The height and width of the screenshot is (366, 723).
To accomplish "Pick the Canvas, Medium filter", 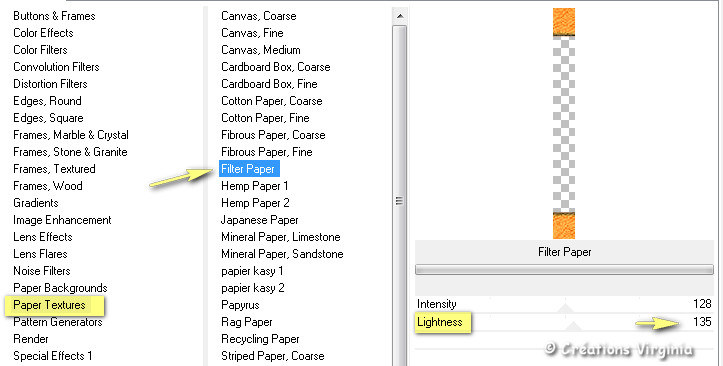I will [x=261, y=50].
